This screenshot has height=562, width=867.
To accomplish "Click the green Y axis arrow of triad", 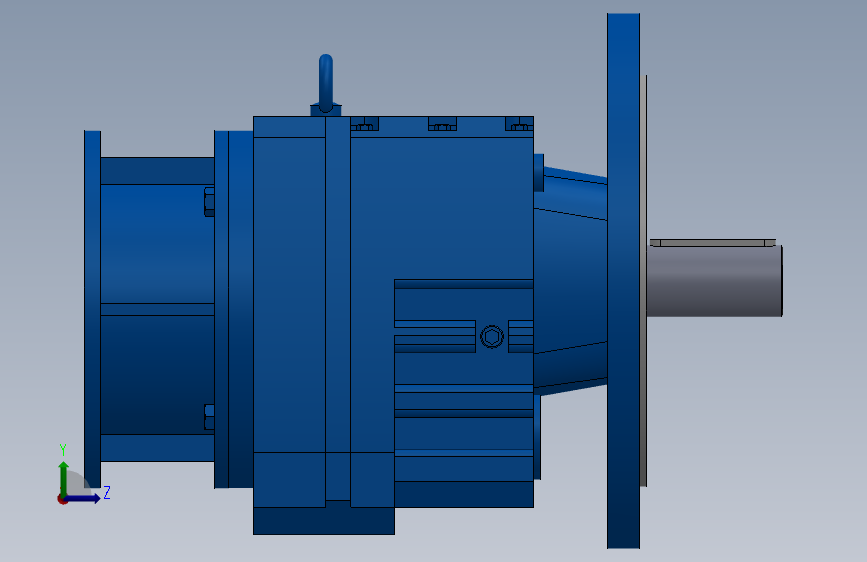I will click(x=64, y=479).
